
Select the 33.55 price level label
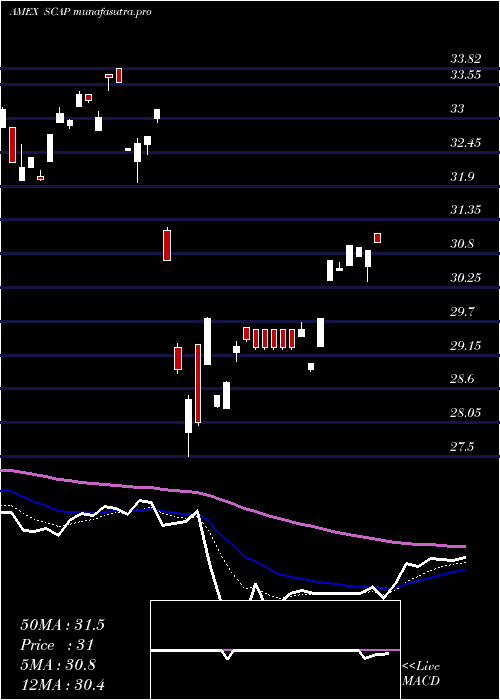pyautogui.click(x=466, y=75)
